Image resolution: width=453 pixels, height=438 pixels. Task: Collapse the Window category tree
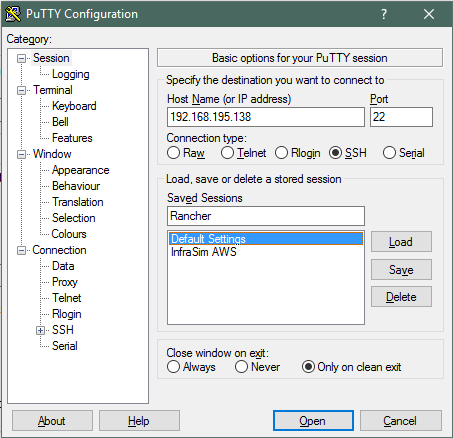[21, 154]
